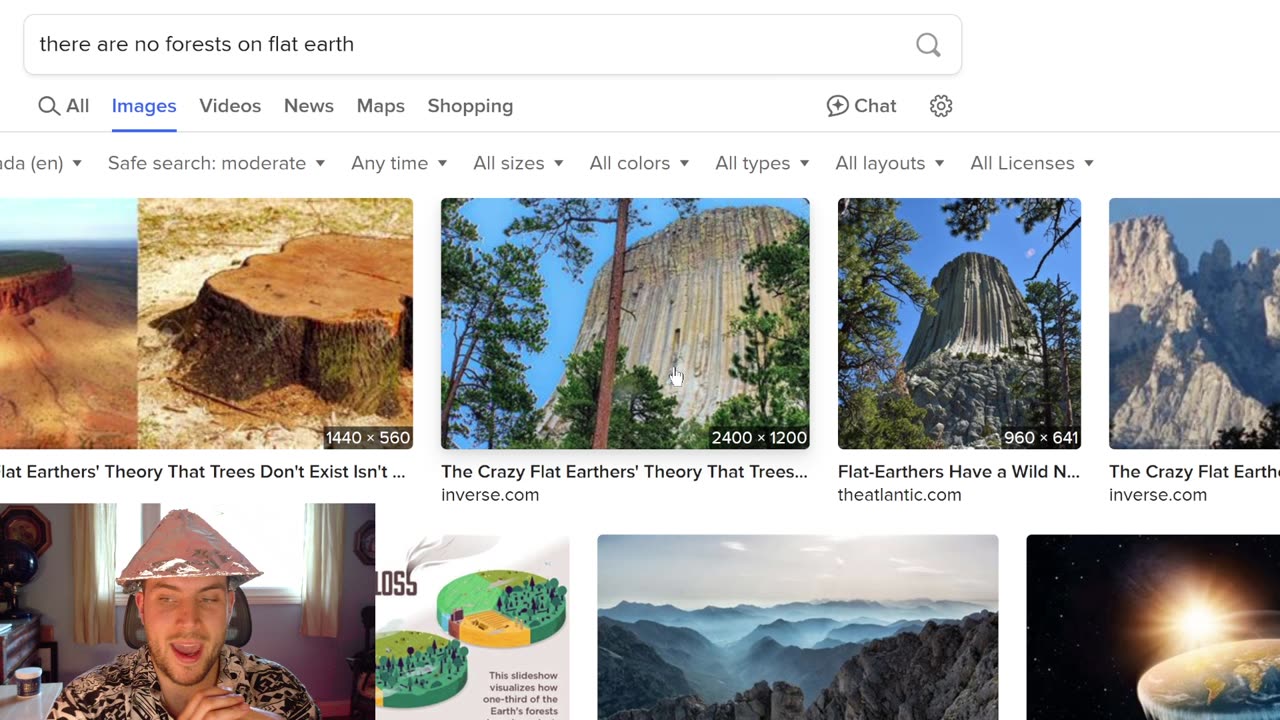Expand the All types filter

761,163
